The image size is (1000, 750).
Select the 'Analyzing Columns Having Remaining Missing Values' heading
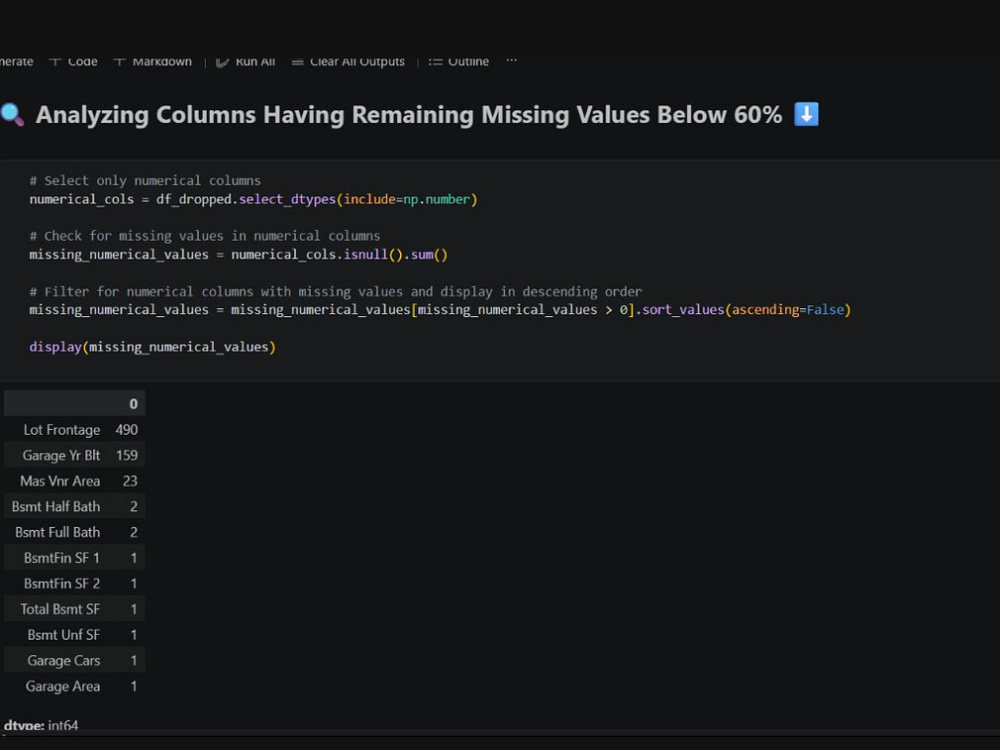[x=409, y=115]
